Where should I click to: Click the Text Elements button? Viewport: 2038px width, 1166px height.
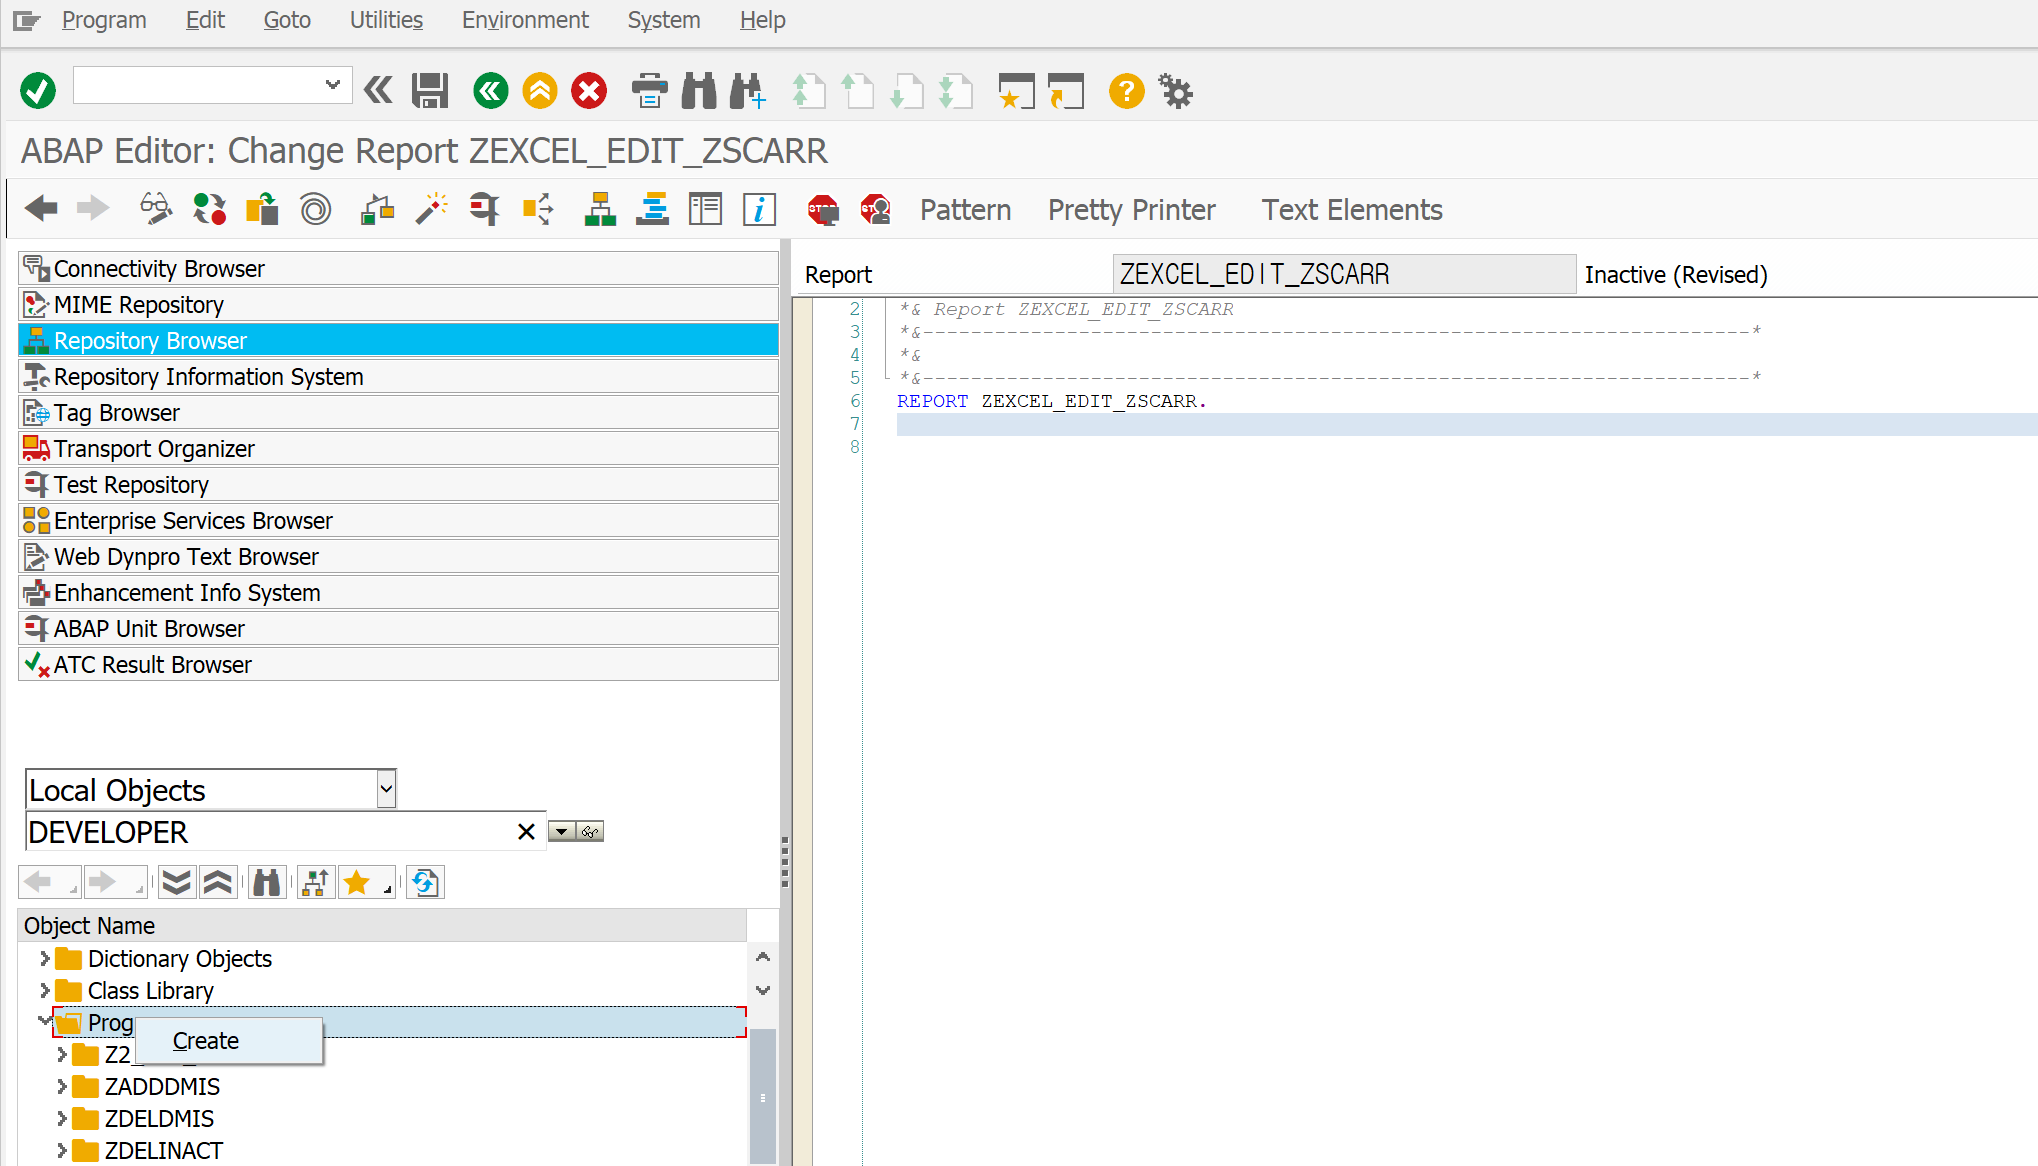pyautogui.click(x=1351, y=210)
